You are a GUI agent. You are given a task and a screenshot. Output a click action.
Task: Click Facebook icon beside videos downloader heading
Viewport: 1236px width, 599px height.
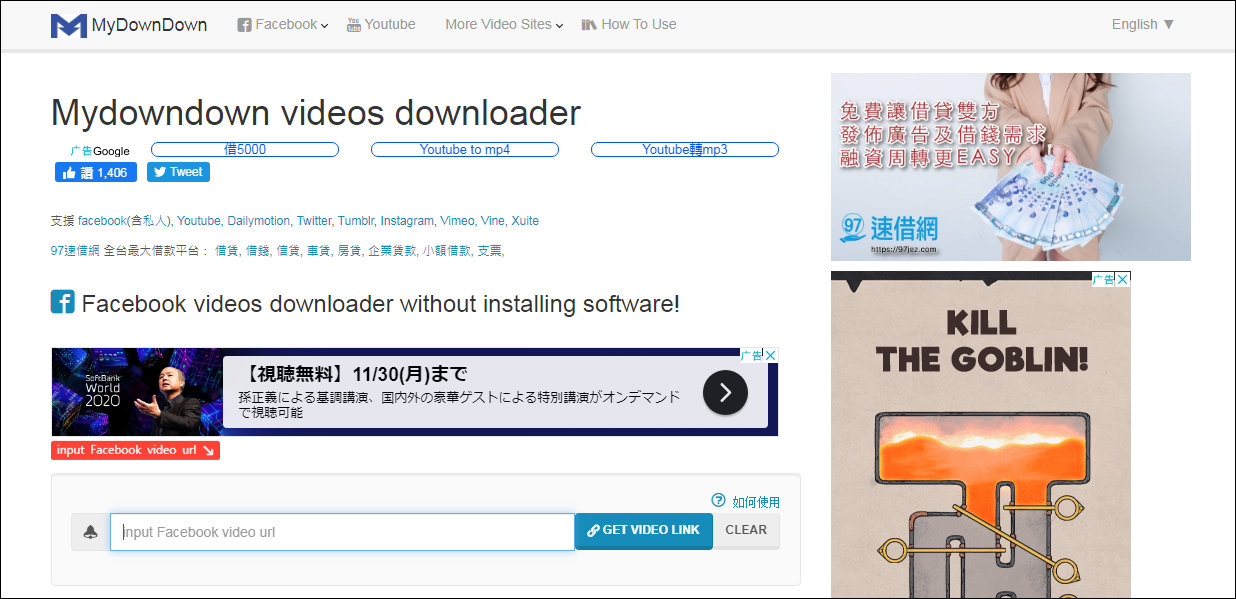click(63, 302)
